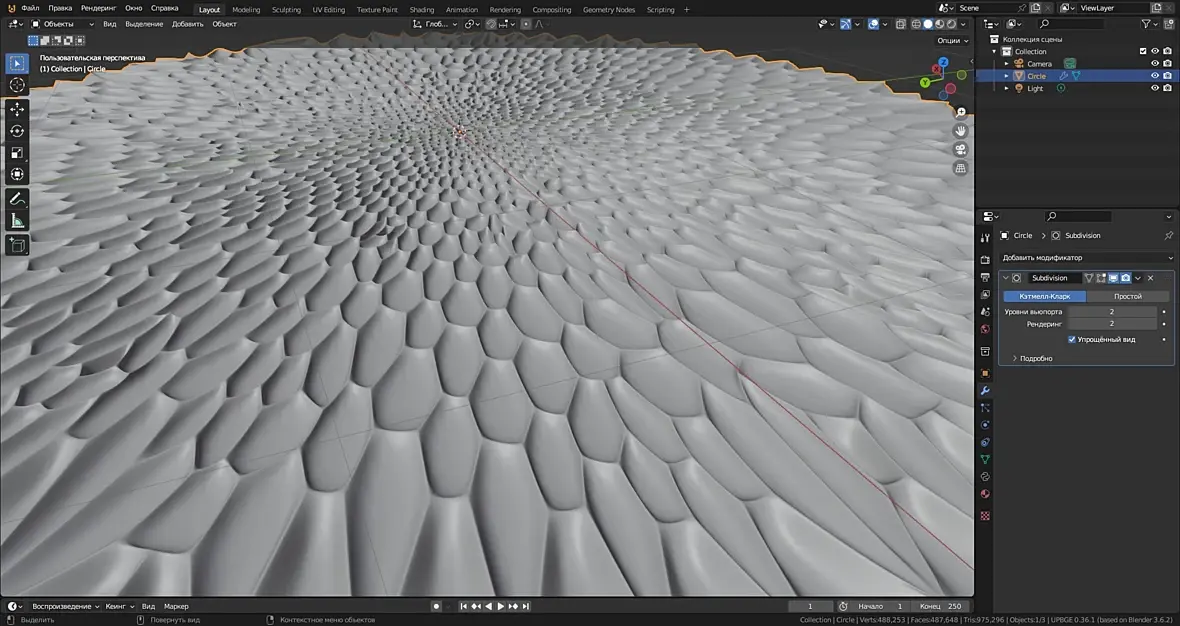The image size is (1180, 626).
Task: Select the Measure ruler tool
Action: pyautogui.click(x=17, y=221)
